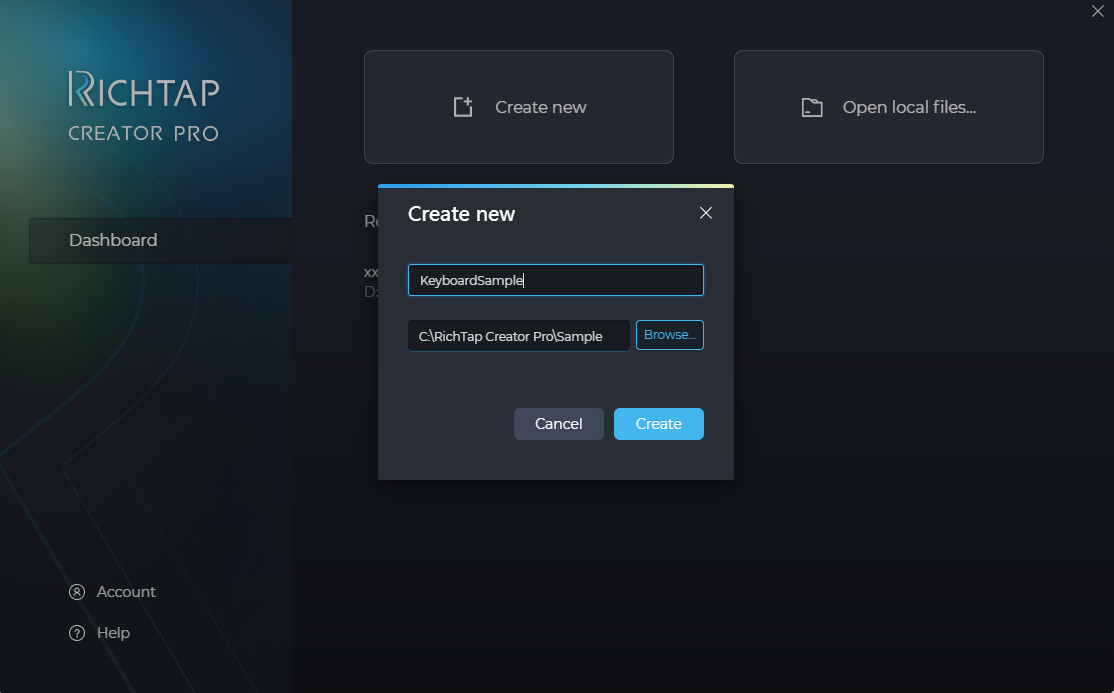Open the Help text link in the sidebar

tap(113, 633)
